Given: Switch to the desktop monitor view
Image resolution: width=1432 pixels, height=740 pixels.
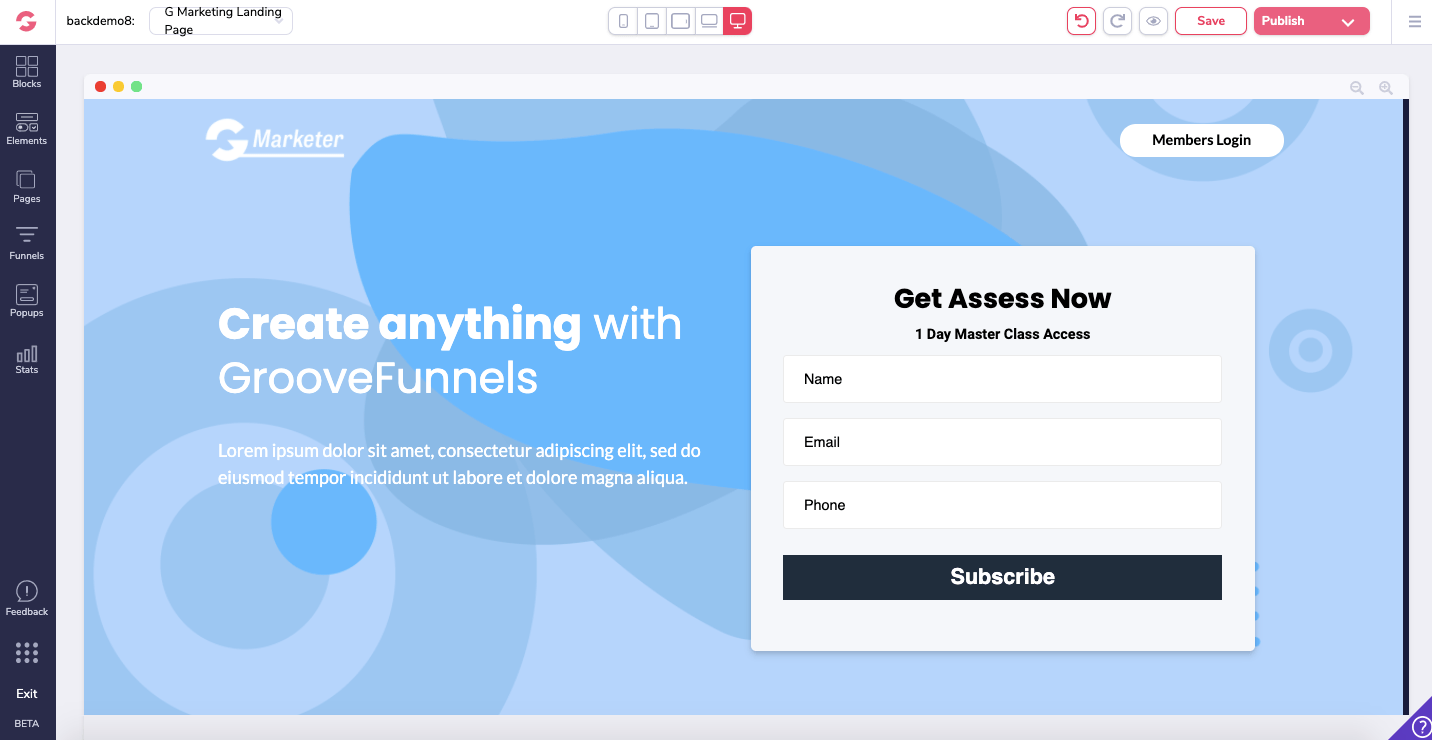Looking at the screenshot, I should pos(737,21).
